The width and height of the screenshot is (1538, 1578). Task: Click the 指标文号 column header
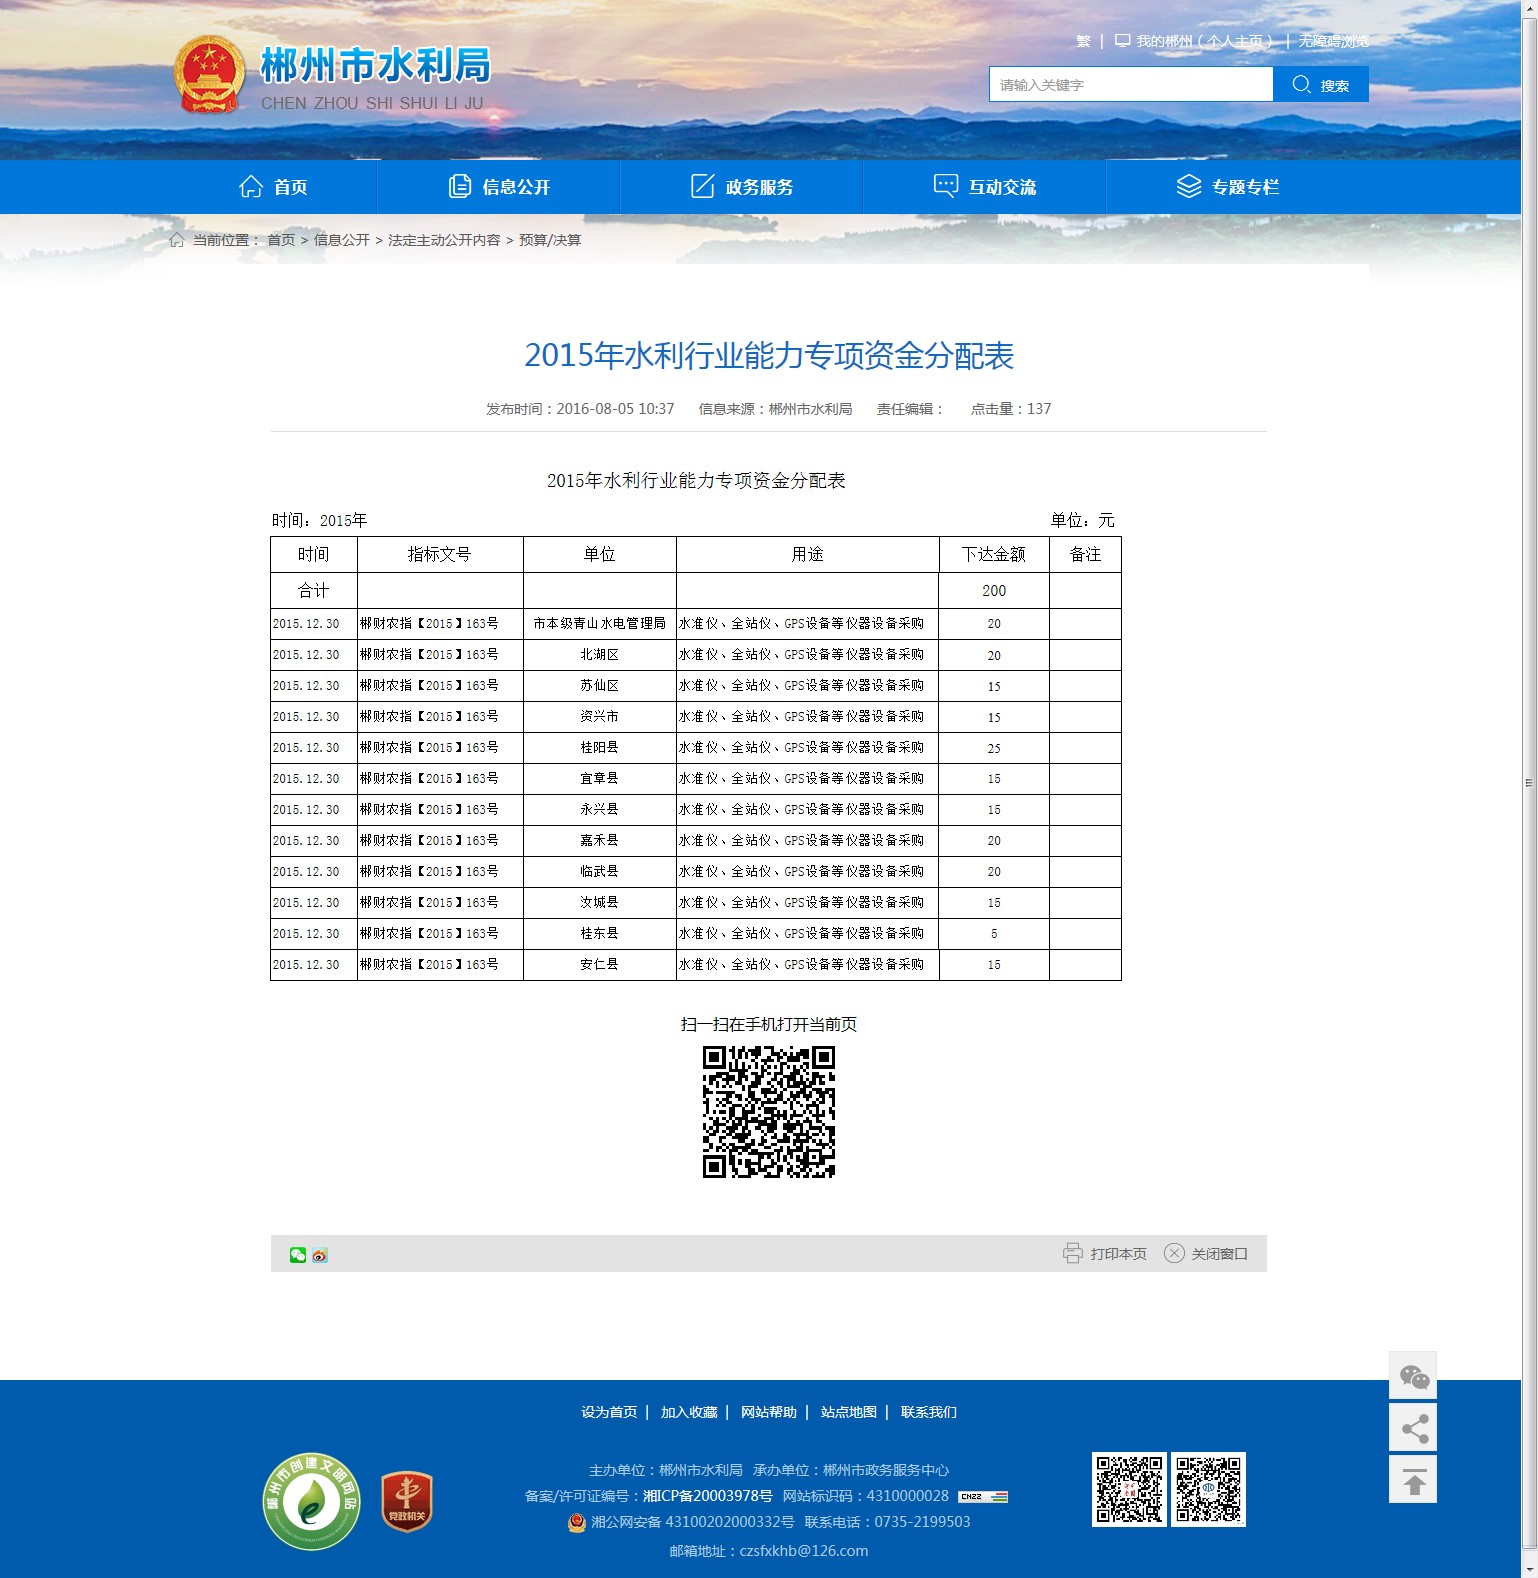(x=440, y=554)
